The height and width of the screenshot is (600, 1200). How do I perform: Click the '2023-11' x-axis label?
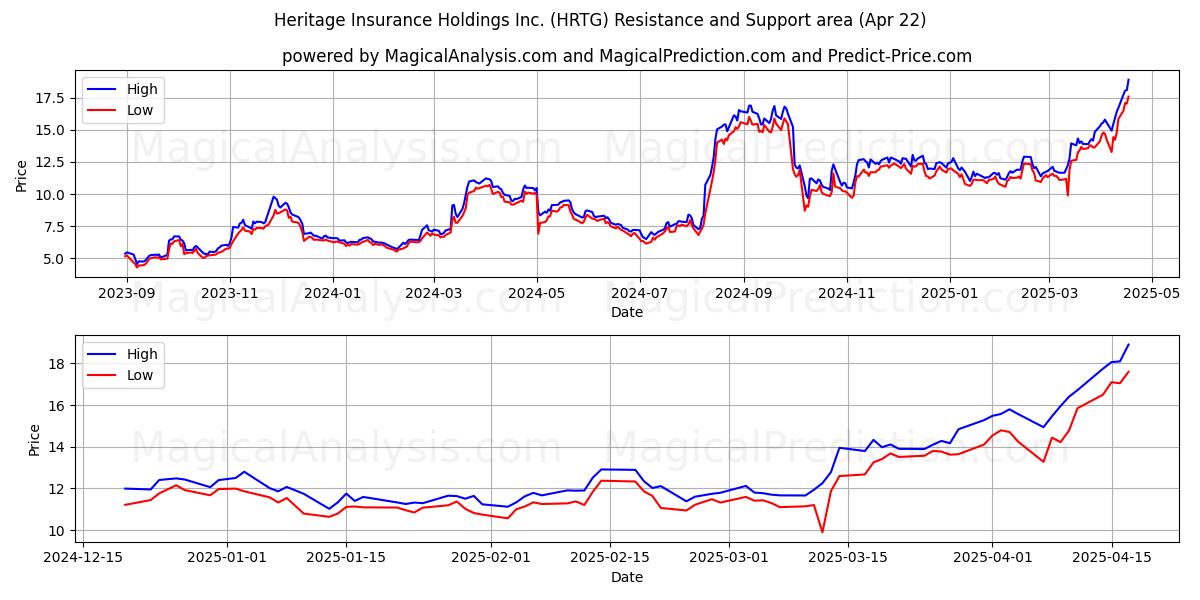[x=230, y=294]
